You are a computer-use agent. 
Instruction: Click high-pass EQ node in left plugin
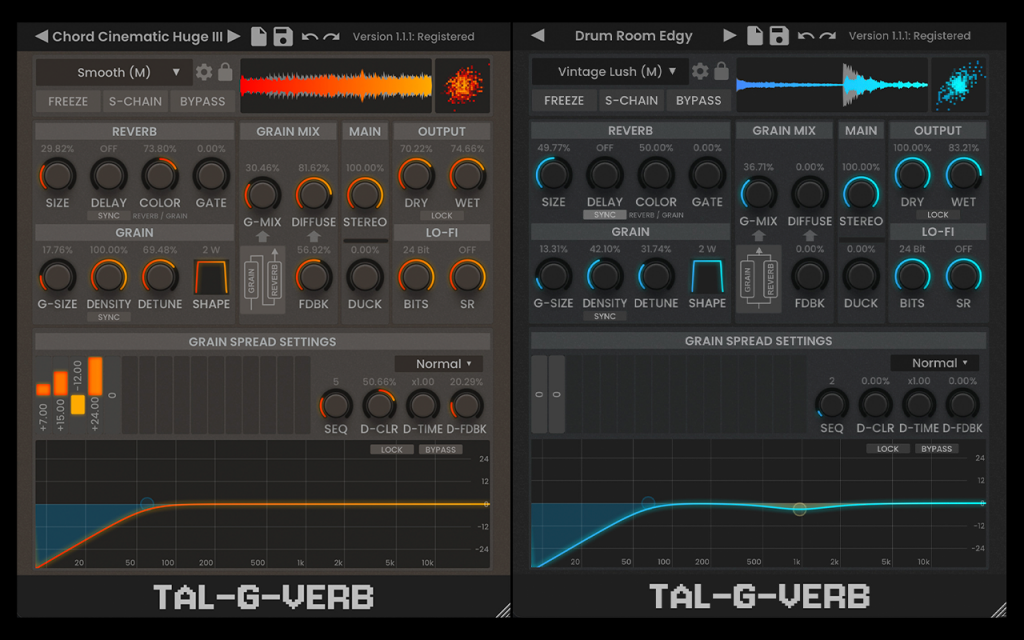click(147, 504)
